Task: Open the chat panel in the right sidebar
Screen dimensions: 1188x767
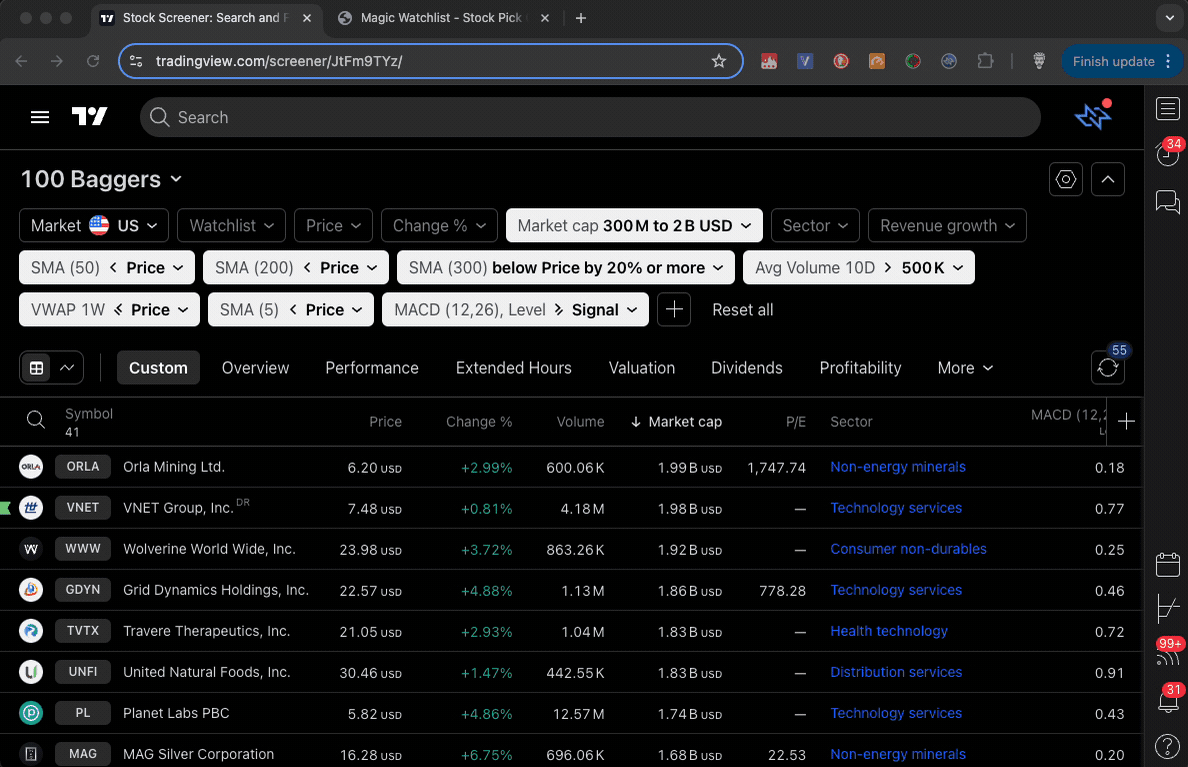Action: 1167,202
